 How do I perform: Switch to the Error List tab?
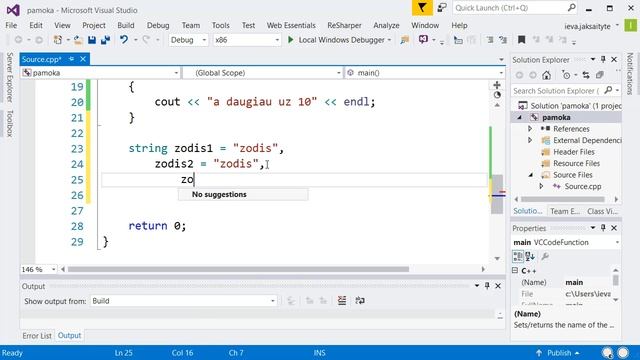(37, 336)
